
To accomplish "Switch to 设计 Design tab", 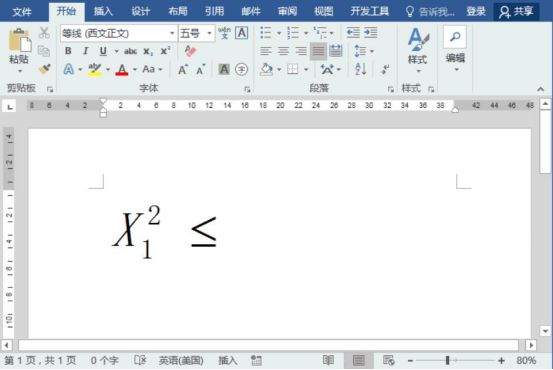I will (x=140, y=12).
